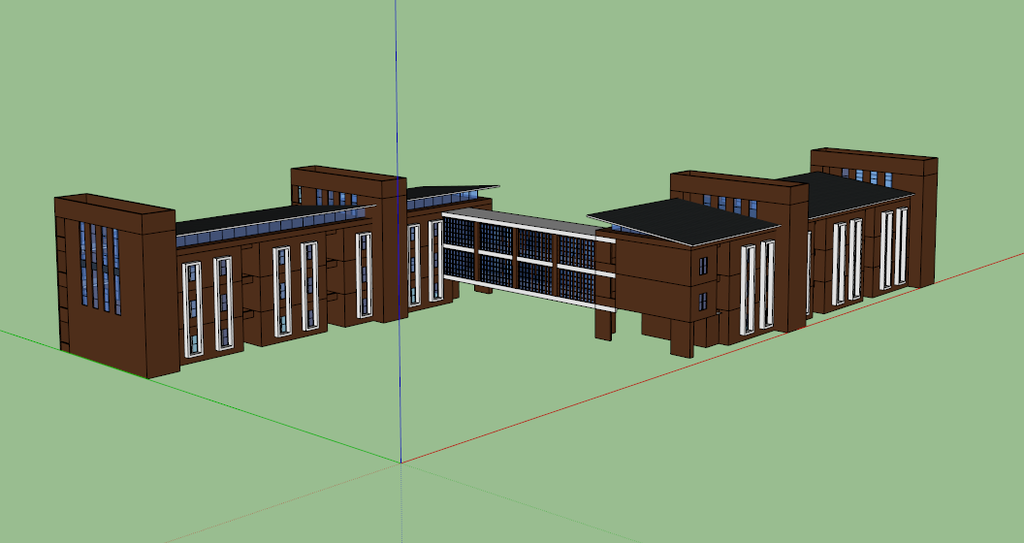Select the blue clerestory strip under the left roof

(260, 233)
